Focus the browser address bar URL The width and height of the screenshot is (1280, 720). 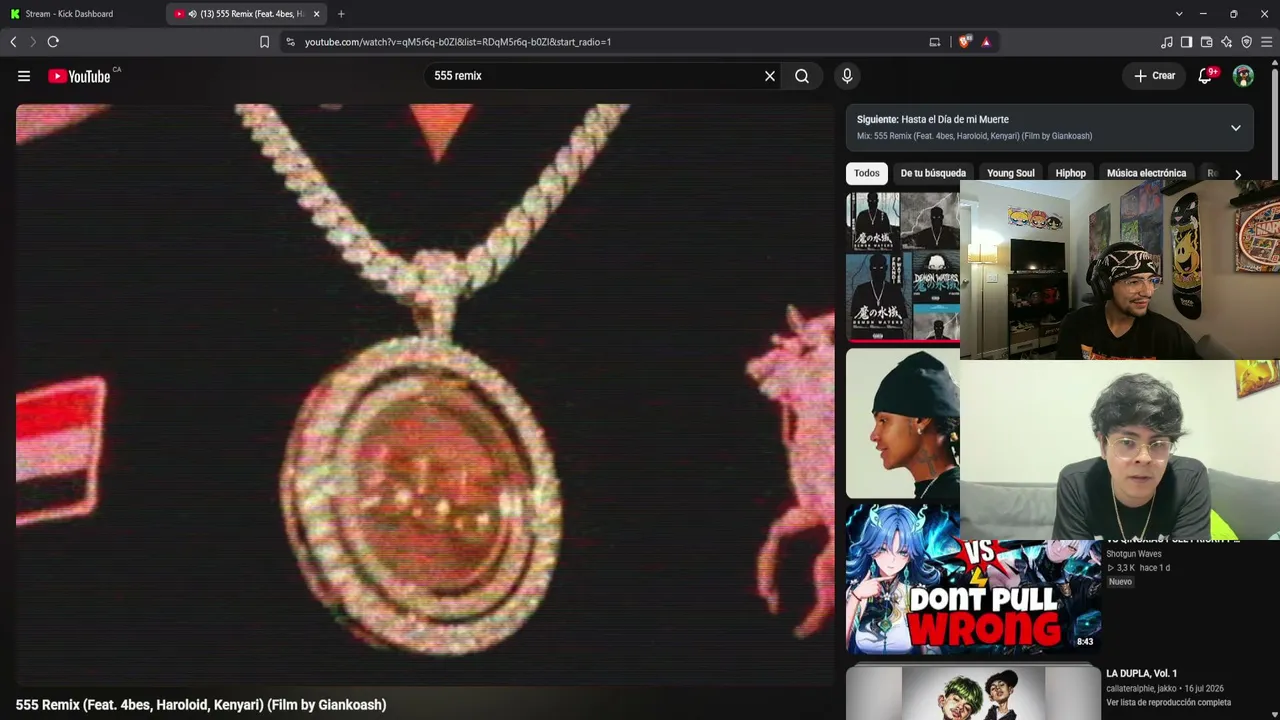458,42
